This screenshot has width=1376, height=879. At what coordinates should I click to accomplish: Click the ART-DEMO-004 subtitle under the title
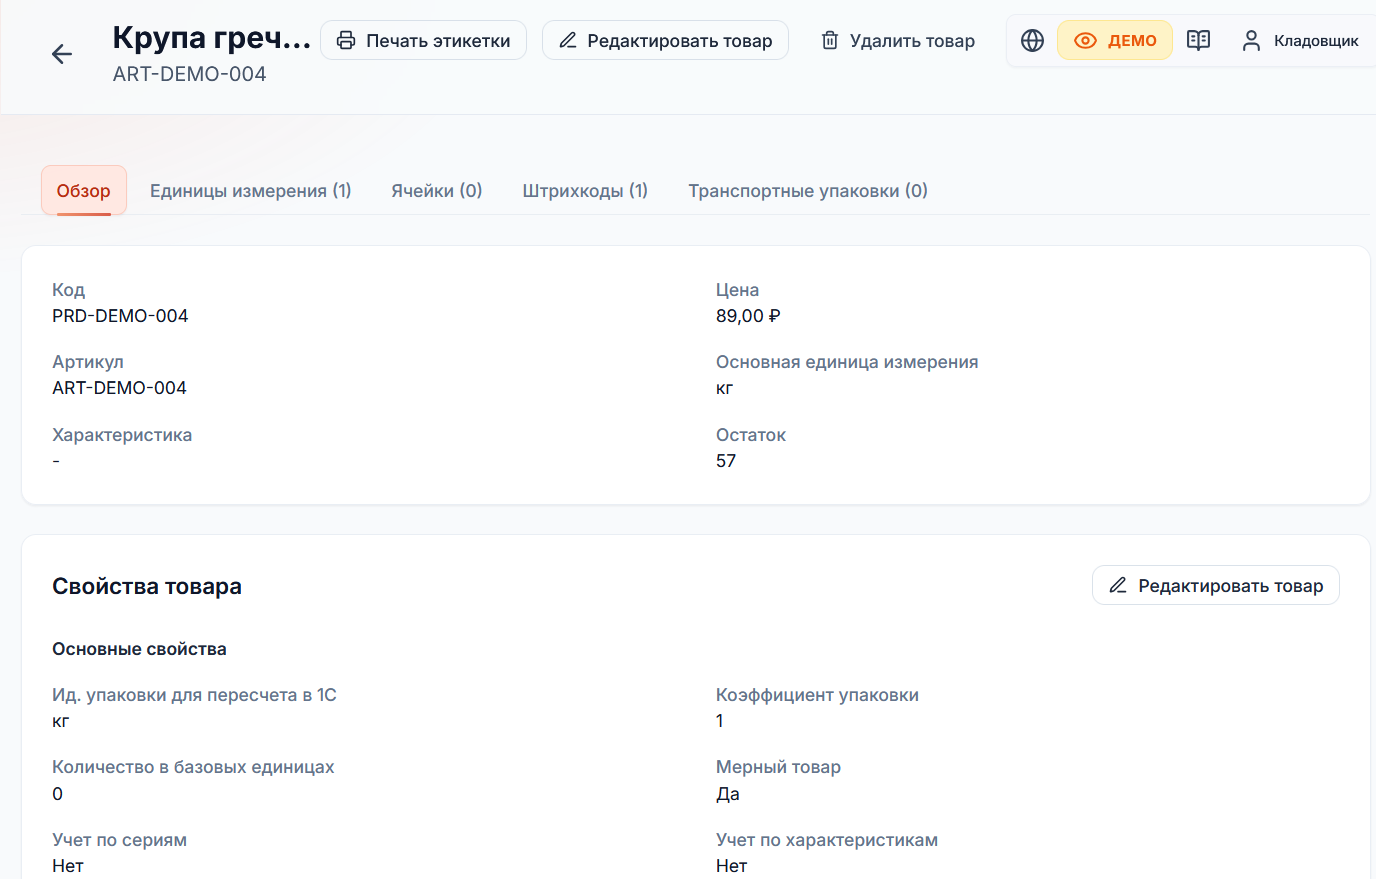[190, 73]
